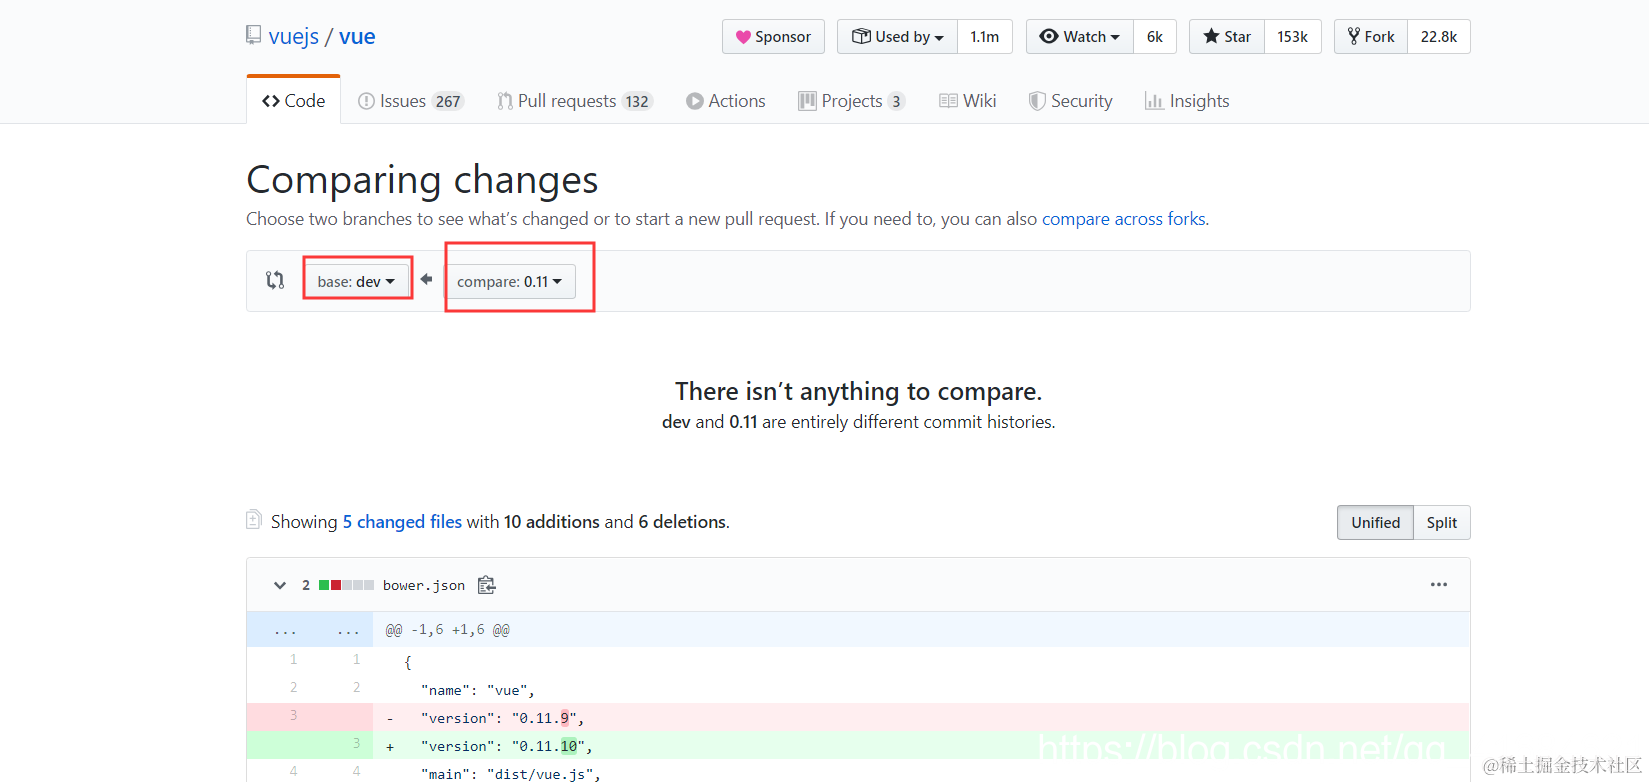This screenshot has width=1649, height=782.
Task: Click the Pull requests count badge 132
Action: coord(637,101)
